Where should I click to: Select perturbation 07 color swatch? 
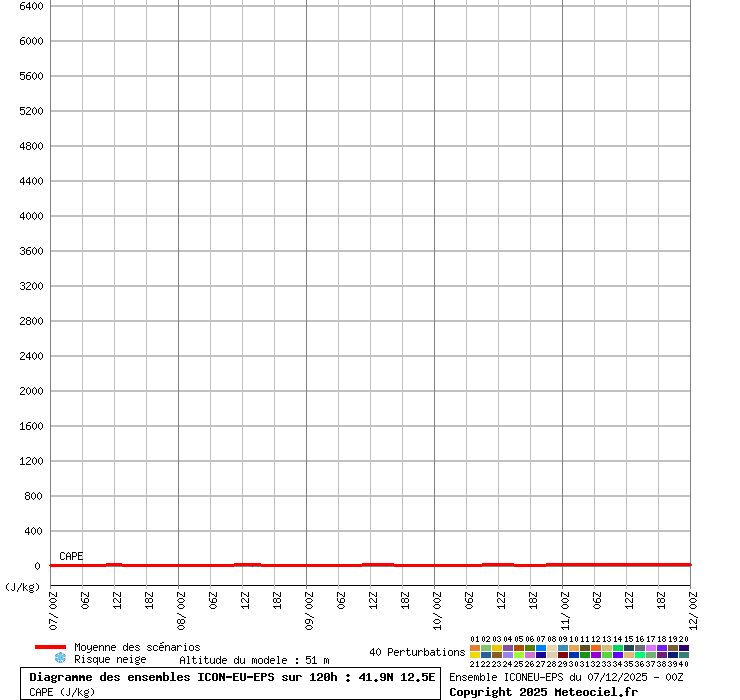tap(541, 648)
